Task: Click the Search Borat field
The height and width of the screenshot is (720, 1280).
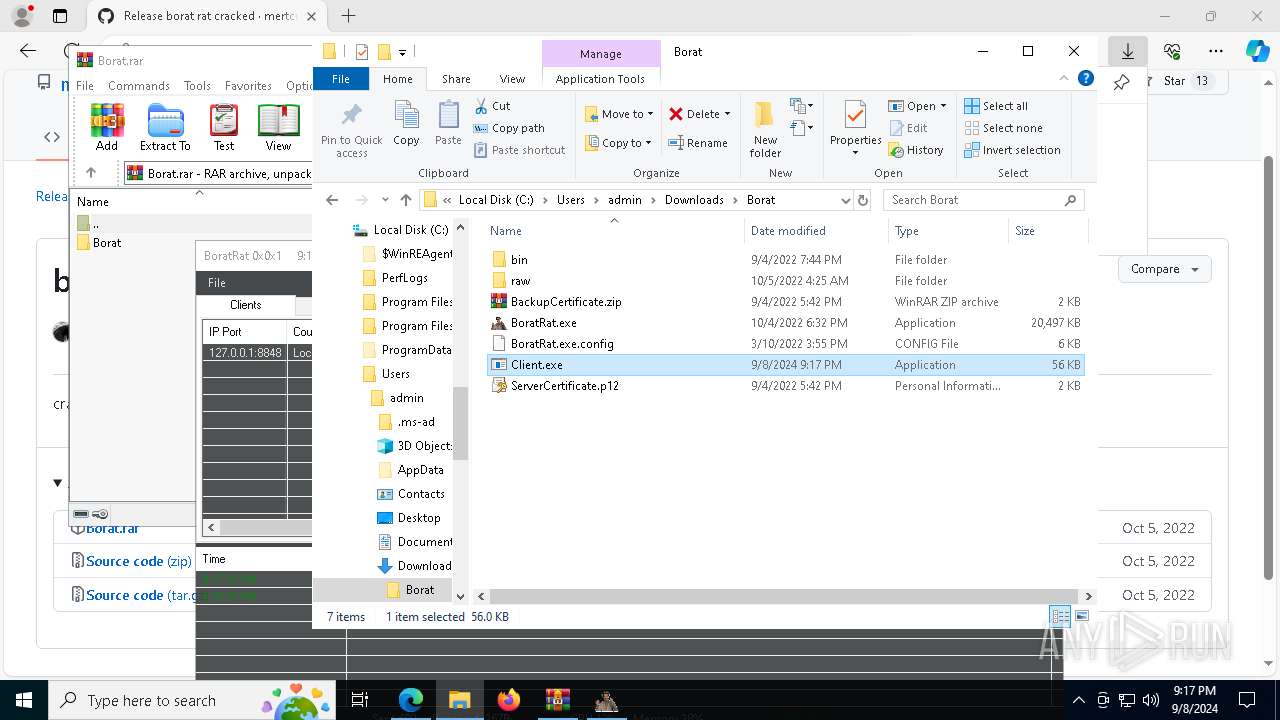Action: 983,200
